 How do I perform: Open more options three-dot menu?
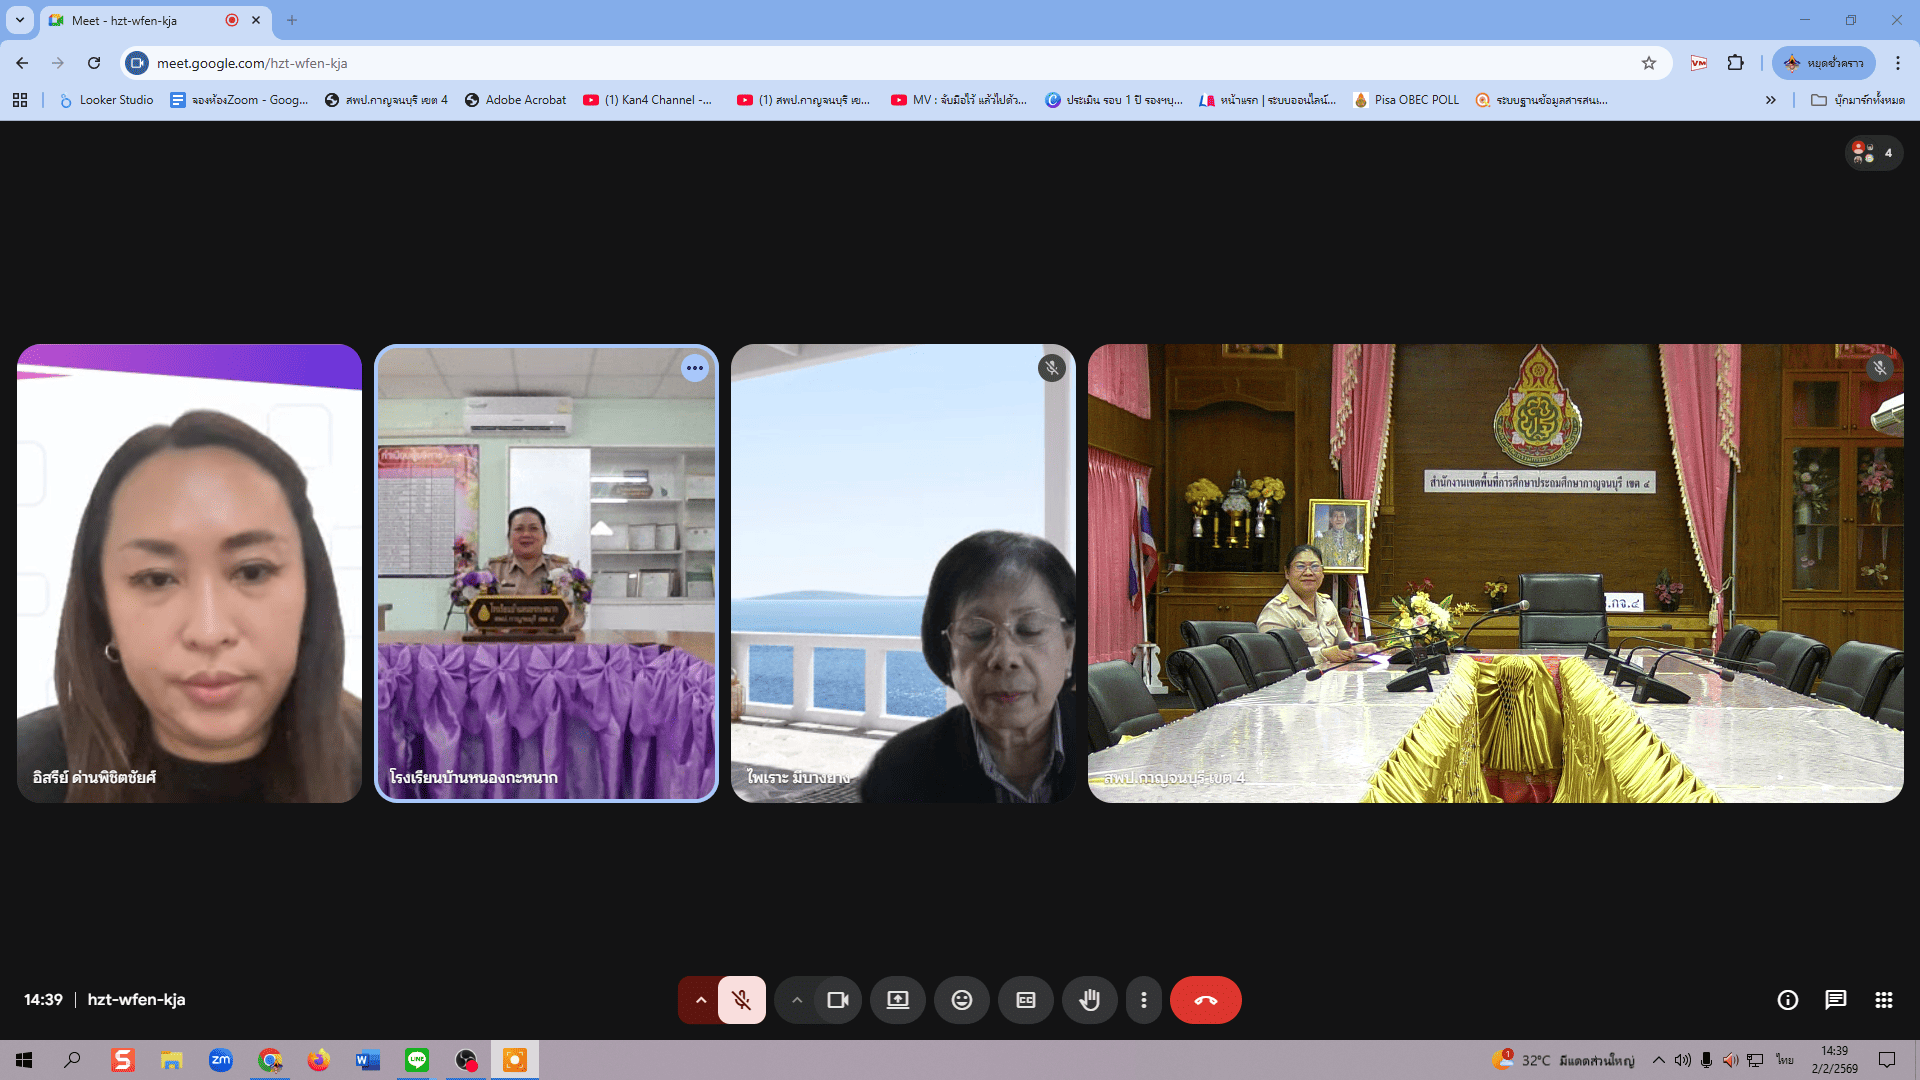[1144, 1000]
